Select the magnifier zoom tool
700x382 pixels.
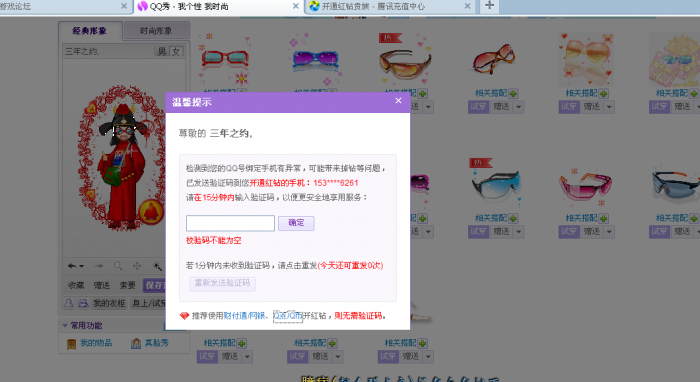(x=118, y=266)
